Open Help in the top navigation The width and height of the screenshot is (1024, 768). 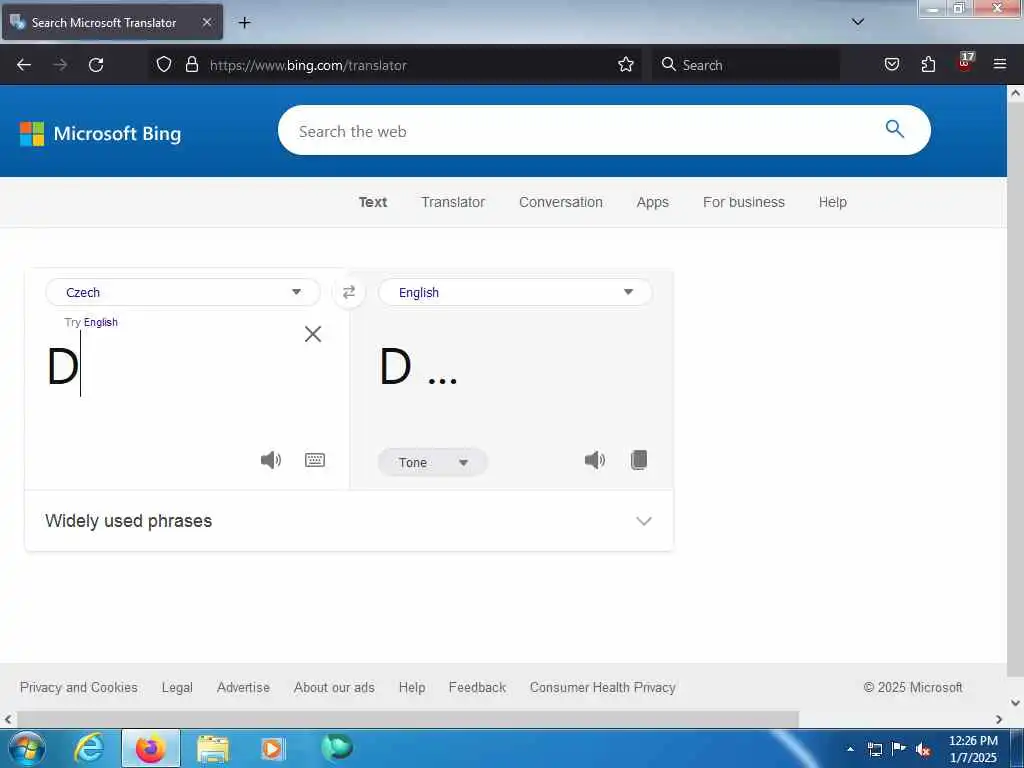pyautogui.click(x=833, y=202)
